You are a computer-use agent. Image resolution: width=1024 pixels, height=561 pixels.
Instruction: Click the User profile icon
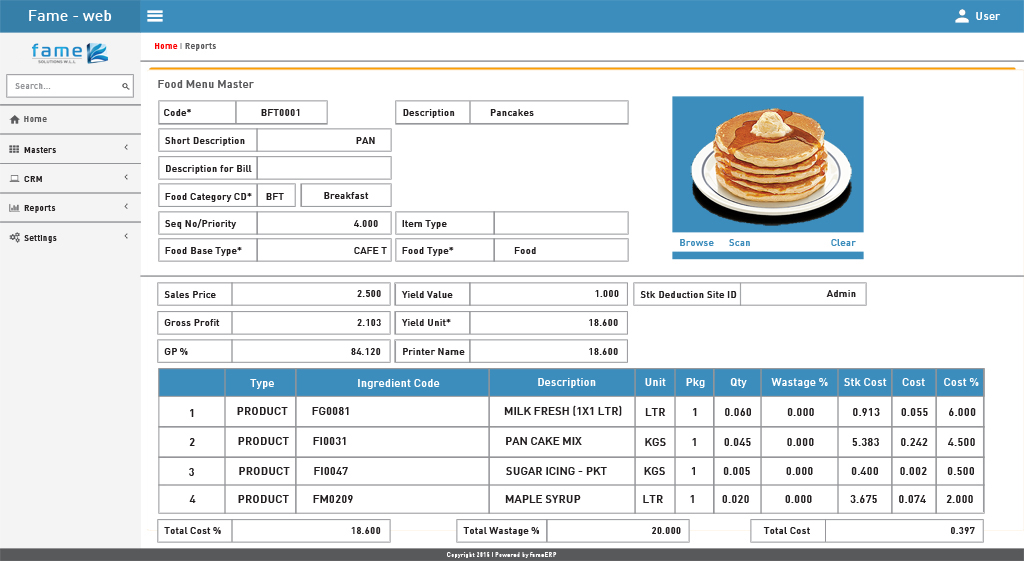[962, 16]
